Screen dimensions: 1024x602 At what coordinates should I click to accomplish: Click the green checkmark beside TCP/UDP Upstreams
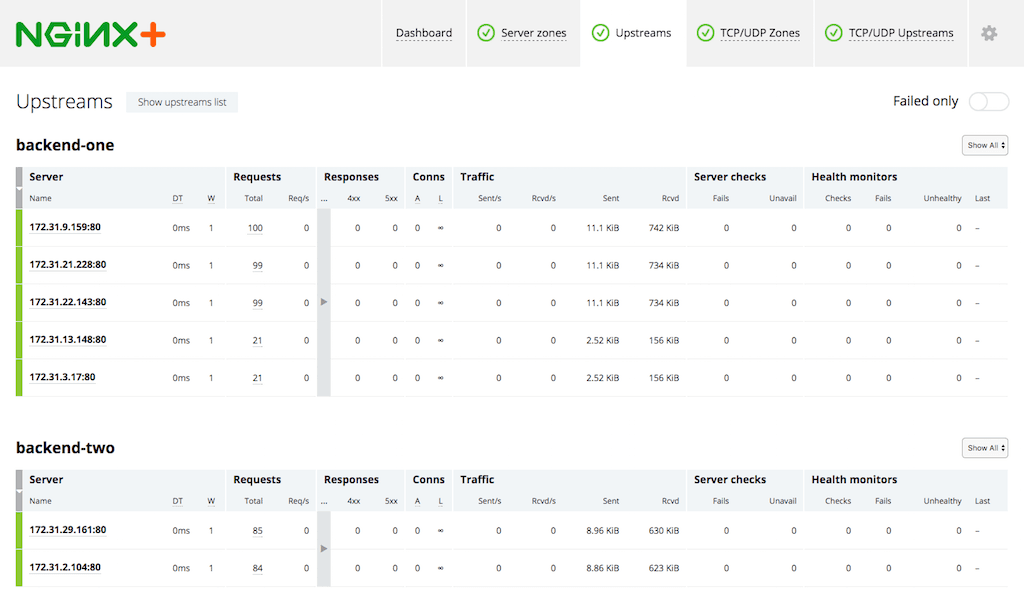(x=833, y=32)
